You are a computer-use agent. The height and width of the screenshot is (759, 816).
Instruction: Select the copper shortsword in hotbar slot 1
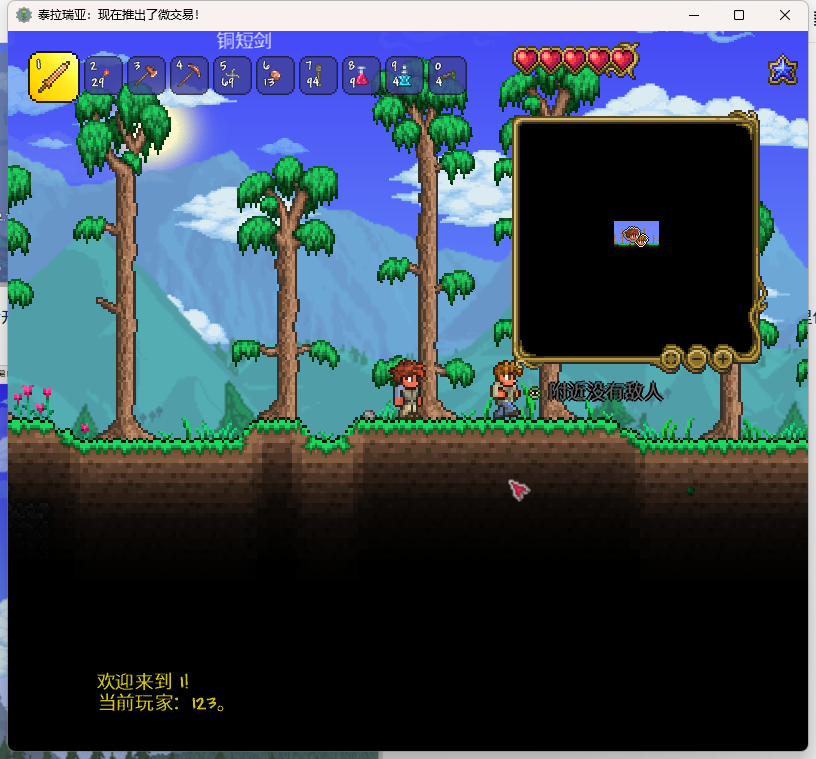point(54,77)
